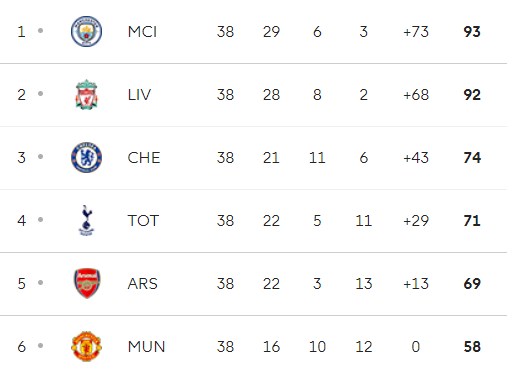The height and width of the screenshot is (375, 507).
Task: Click Liverpool's +68 goal difference
Action: (416, 95)
